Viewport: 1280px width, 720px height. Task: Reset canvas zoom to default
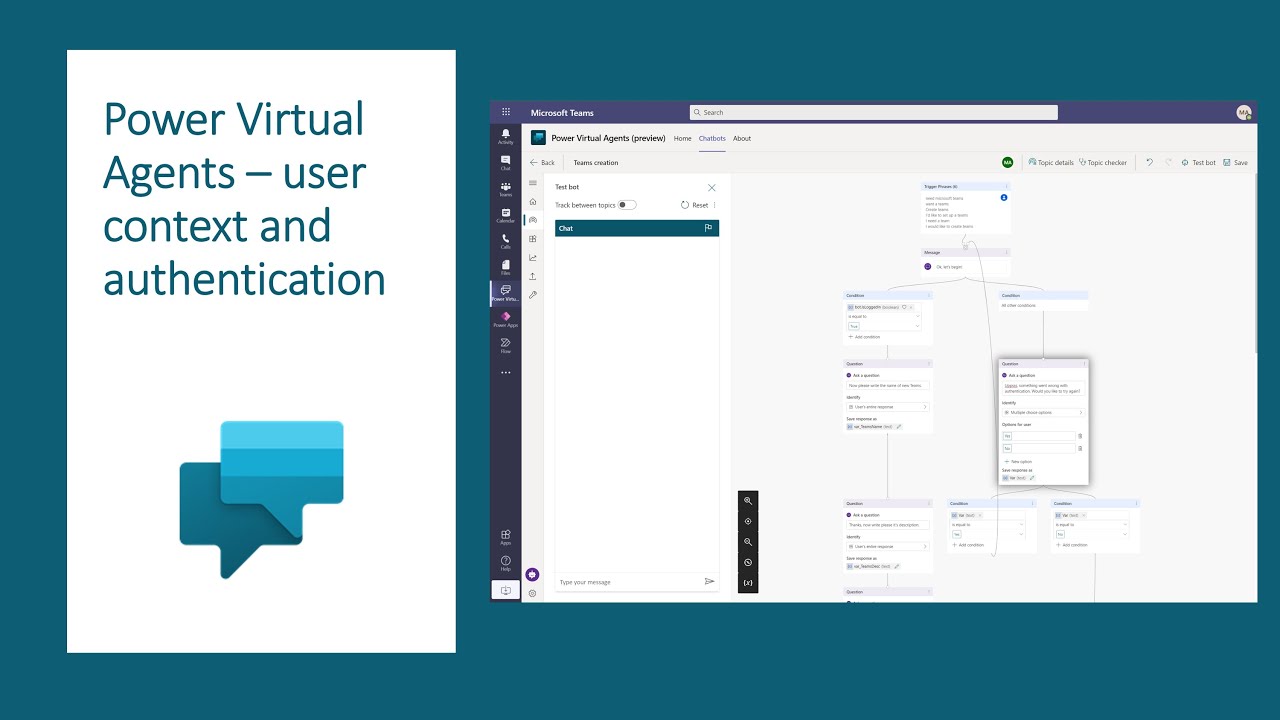(x=748, y=563)
